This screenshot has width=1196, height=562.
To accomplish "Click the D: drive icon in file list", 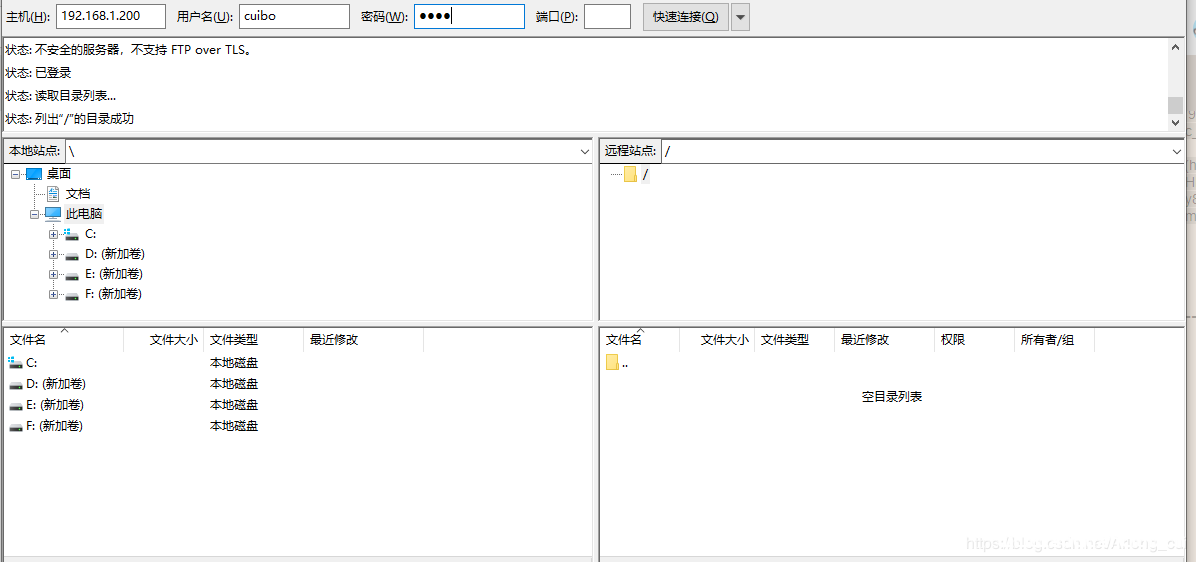I will pos(15,384).
